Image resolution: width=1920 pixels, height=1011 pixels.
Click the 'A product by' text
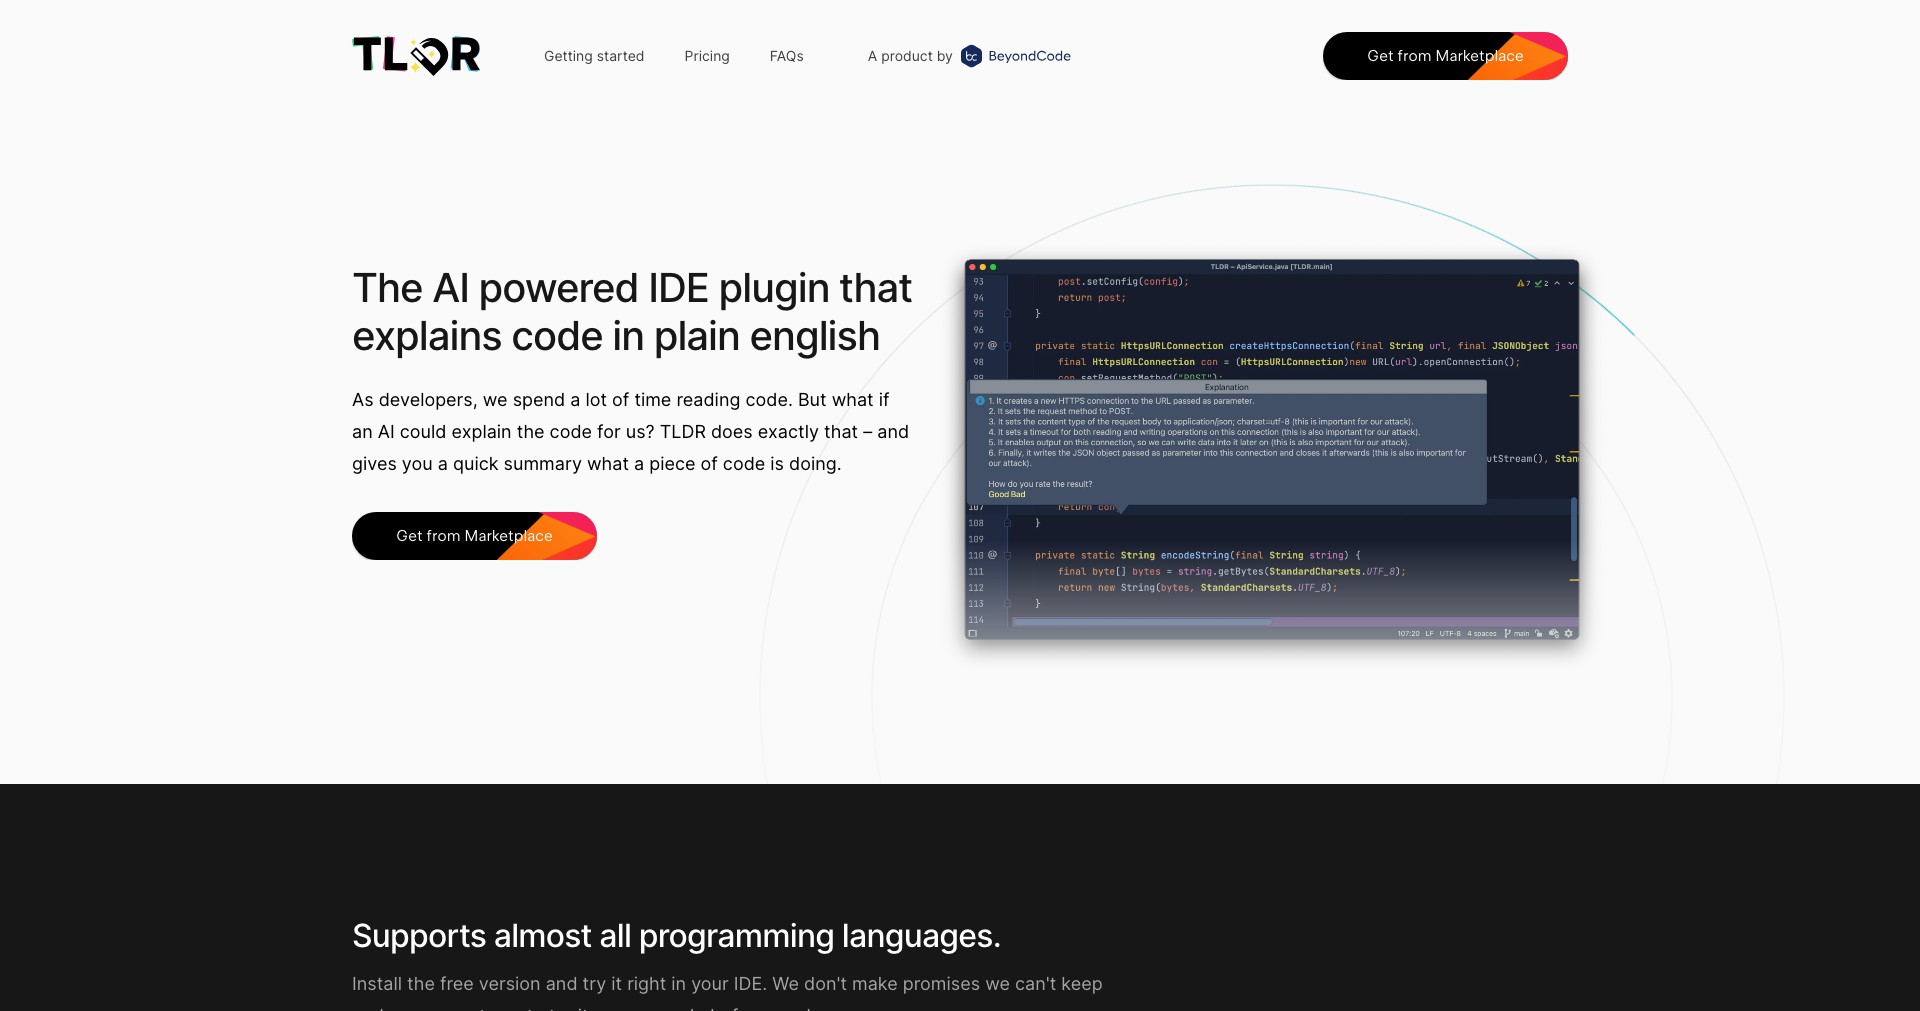point(910,56)
